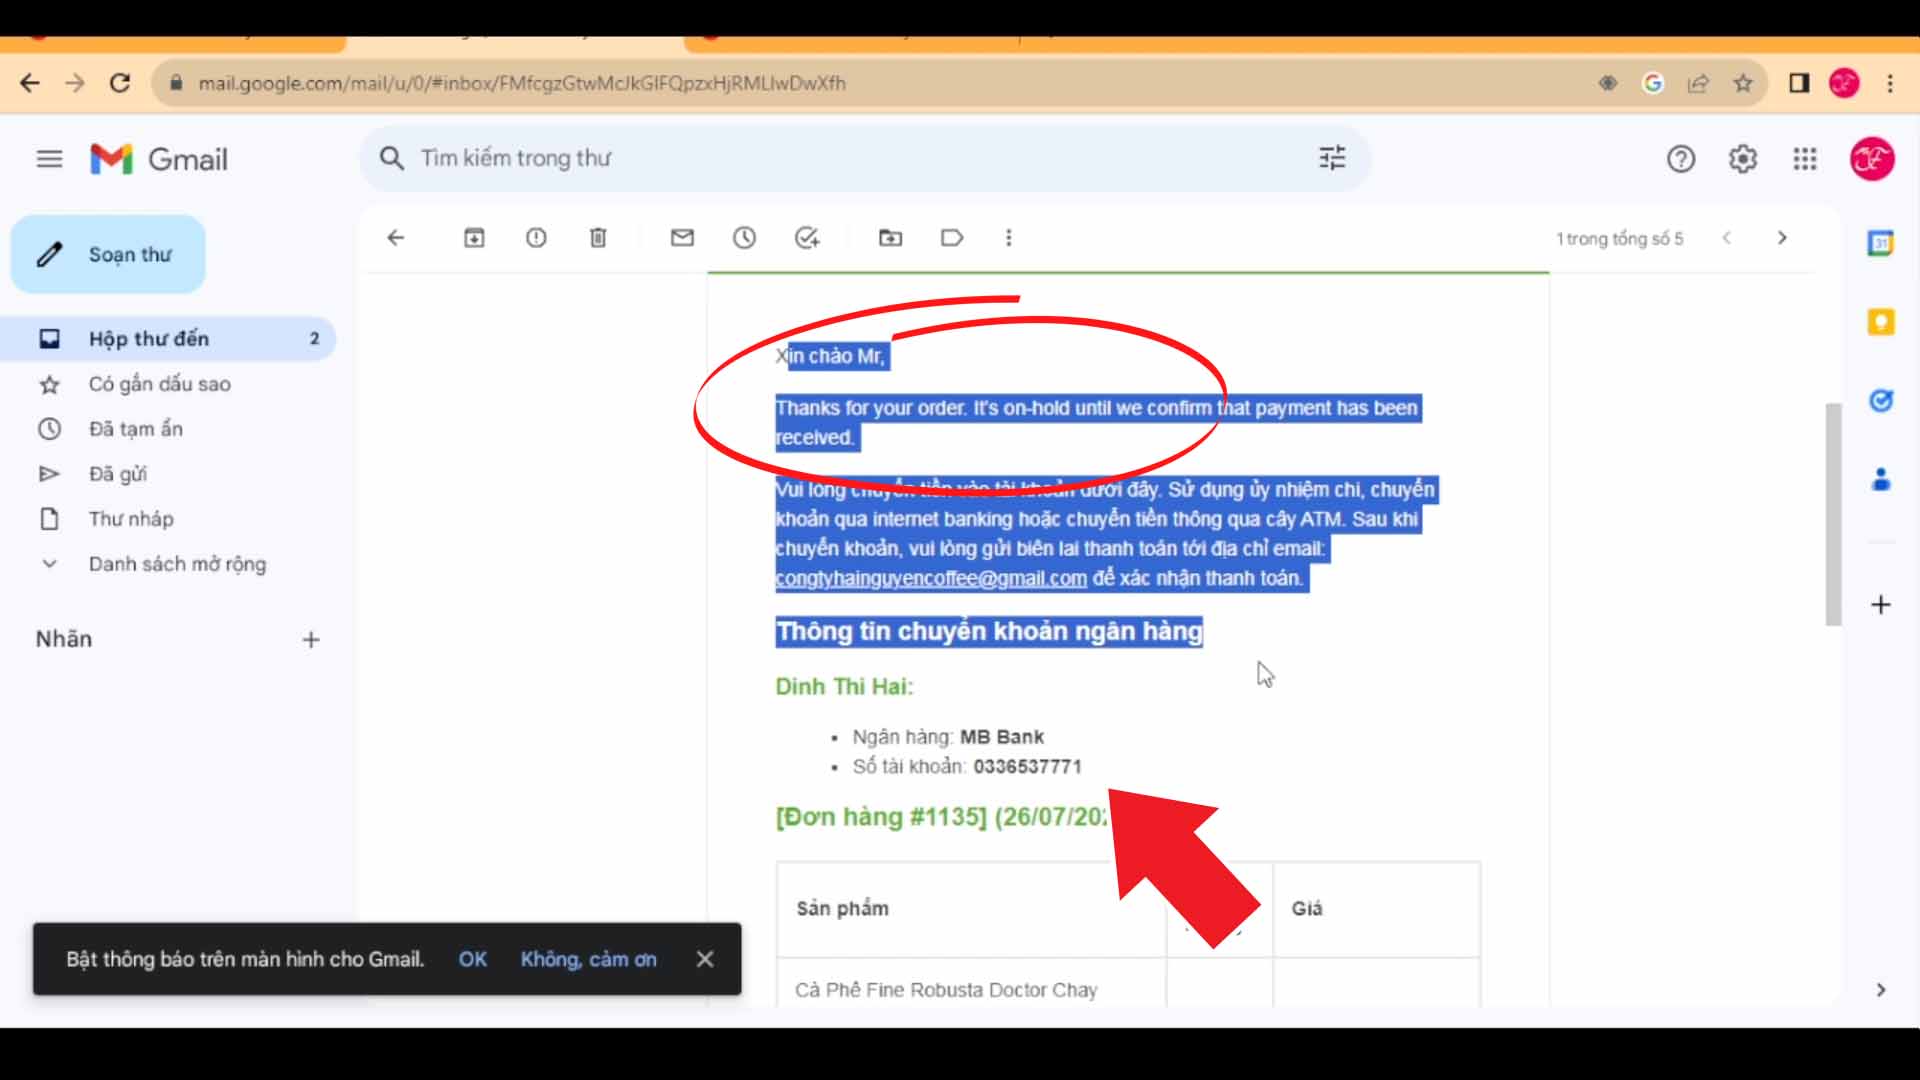1920x1080 pixels.
Task: Open Google Calendar side panel
Action: [x=1881, y=243]
